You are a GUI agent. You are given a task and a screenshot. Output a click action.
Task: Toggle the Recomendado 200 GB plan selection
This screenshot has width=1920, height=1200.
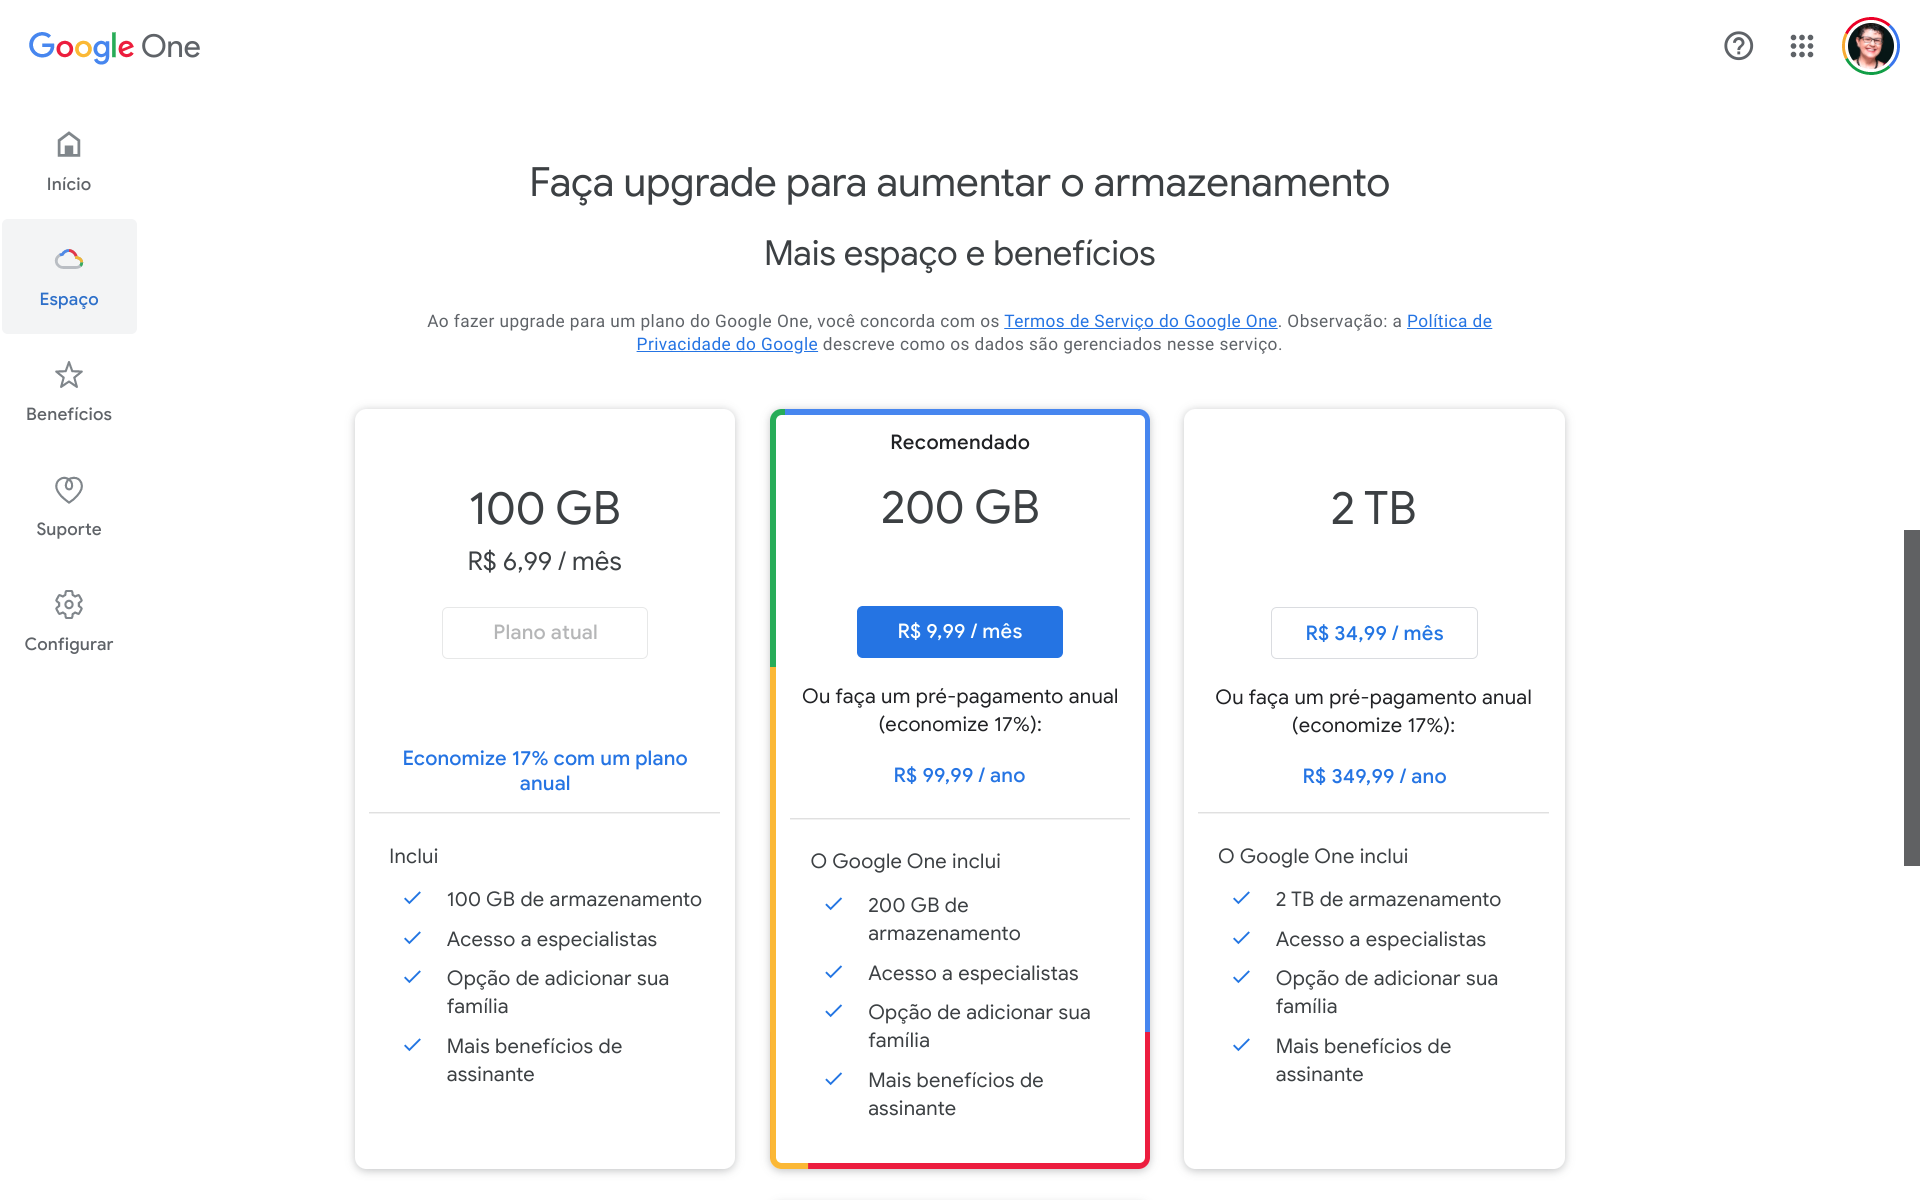coord(959,632)
